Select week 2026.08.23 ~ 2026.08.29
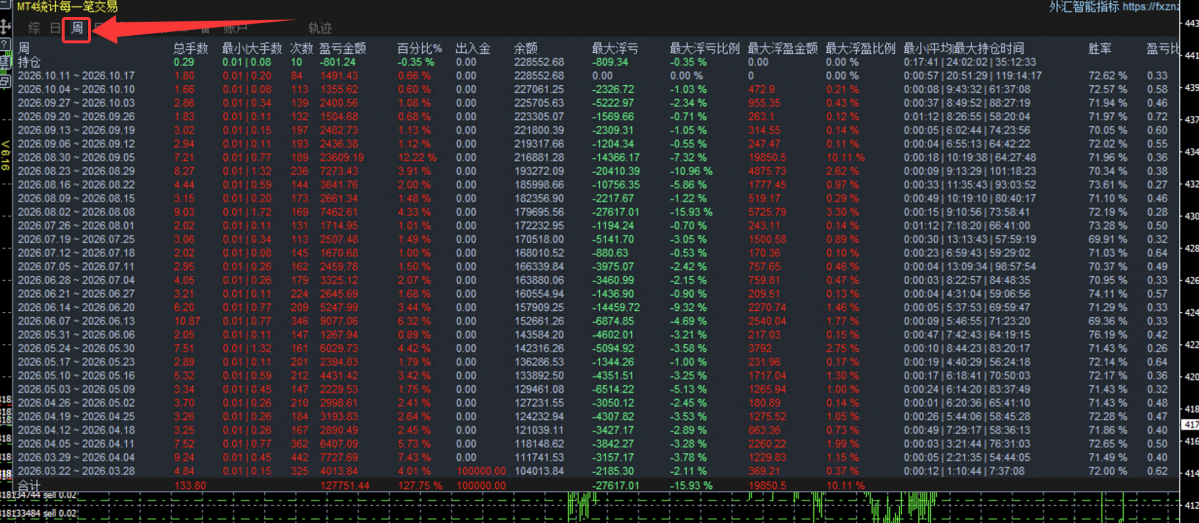 pos(76,170)
